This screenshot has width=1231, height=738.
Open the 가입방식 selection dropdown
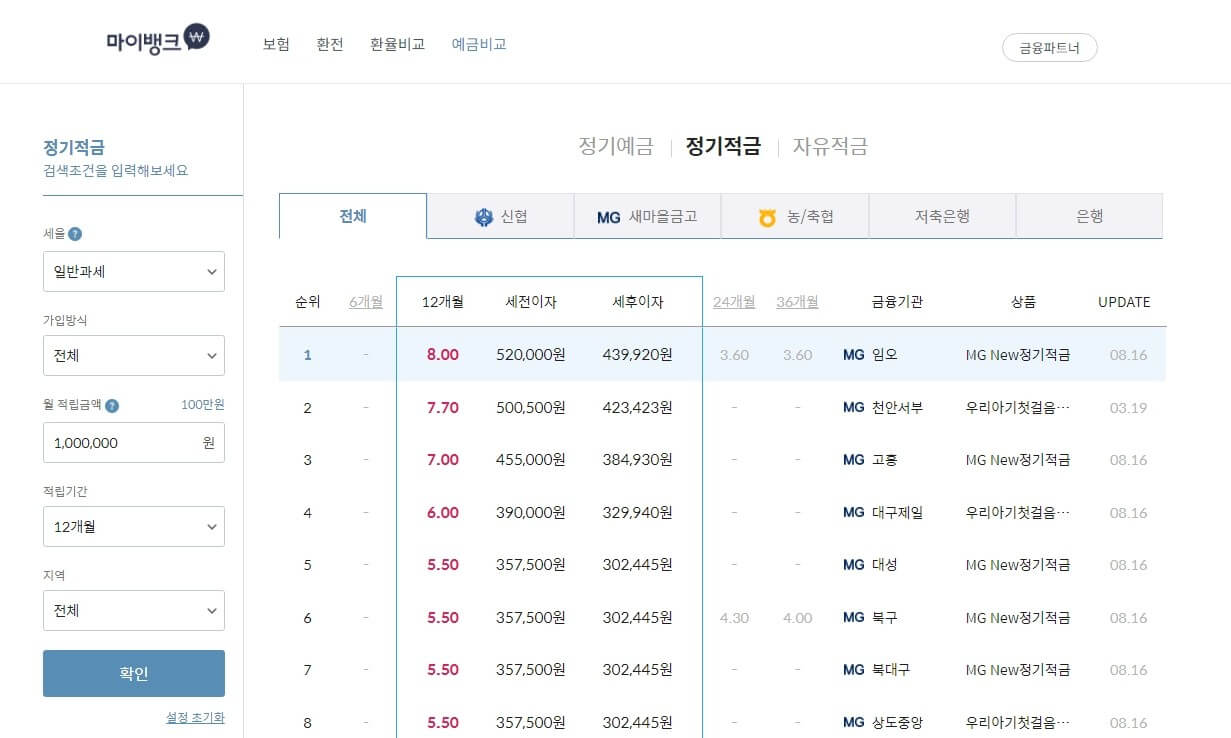point(134,355)
